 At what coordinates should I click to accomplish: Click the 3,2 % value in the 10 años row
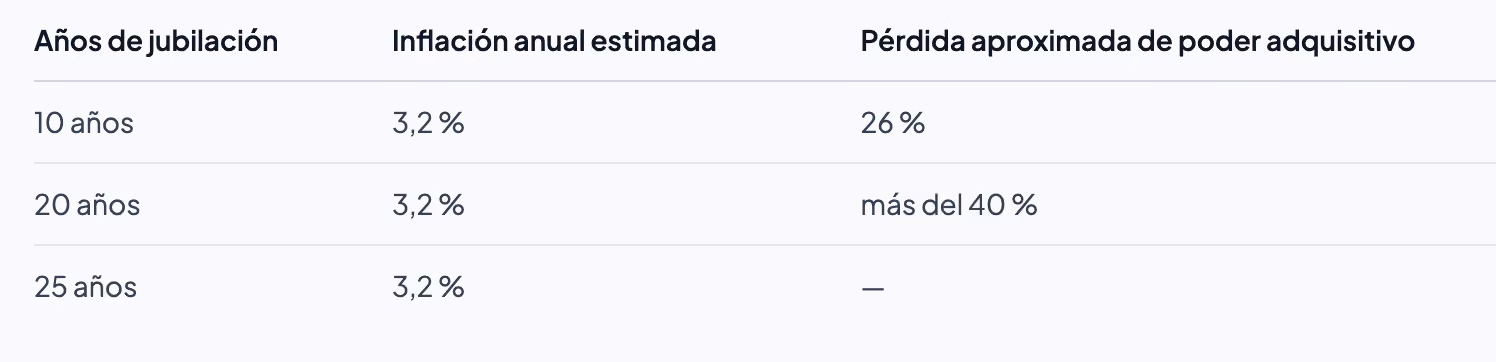coord(429,124)
